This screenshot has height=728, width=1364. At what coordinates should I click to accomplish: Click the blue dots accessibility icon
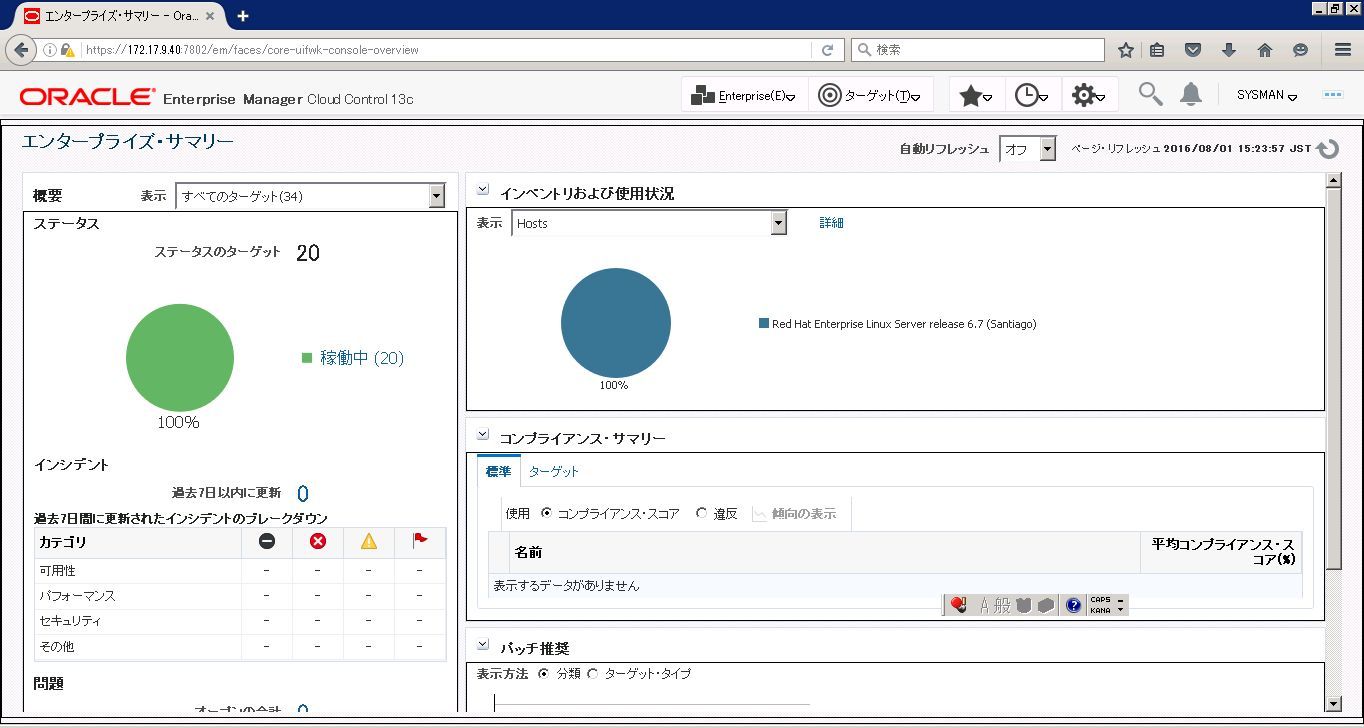[x=1332, y=95]
